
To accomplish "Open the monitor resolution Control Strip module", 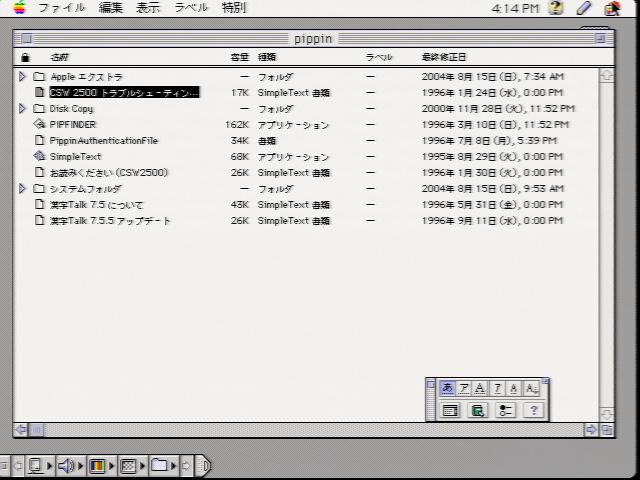I will coord(128,465).
